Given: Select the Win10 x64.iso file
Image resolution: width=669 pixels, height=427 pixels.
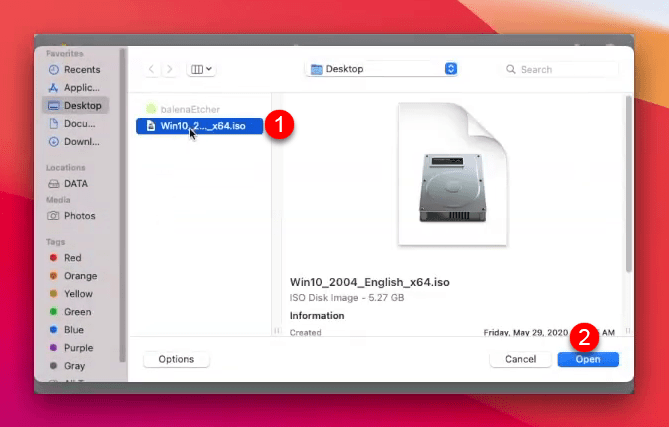Looking at the screenshot, I should pyautogui.click(x=200, y=126).
